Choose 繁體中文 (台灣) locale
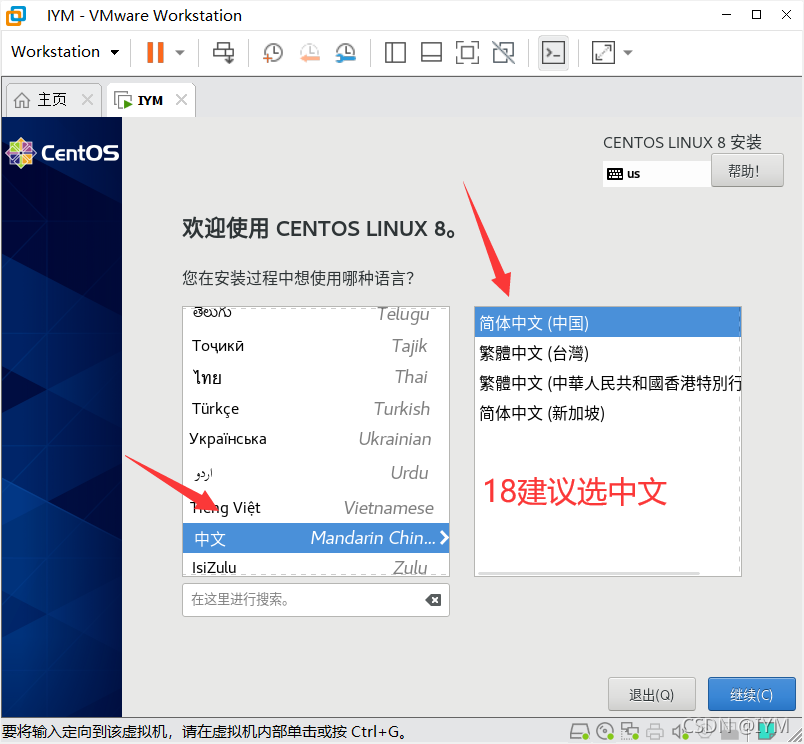 pyautogui.click(x=608, y=353)
